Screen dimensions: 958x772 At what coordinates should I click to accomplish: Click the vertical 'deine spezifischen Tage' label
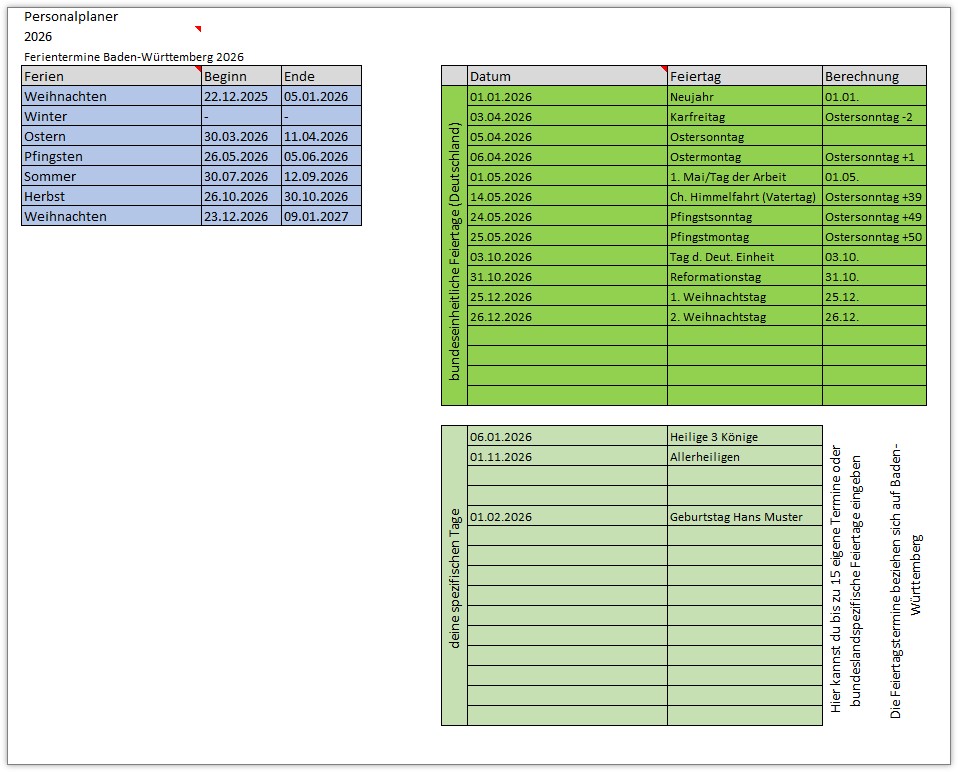pos(454,578)
